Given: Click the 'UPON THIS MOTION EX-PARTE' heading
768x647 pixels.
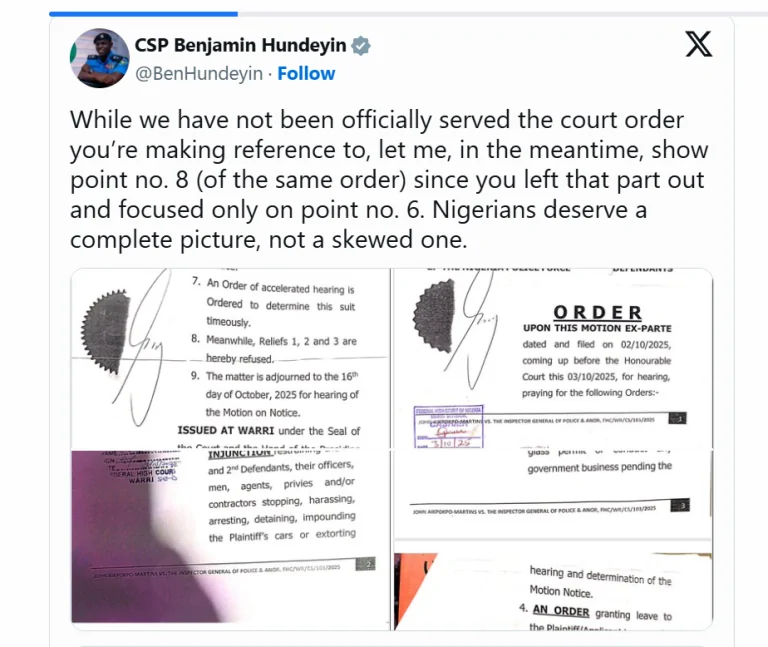Looking at the screenshot, I should (x=597, y=328).
